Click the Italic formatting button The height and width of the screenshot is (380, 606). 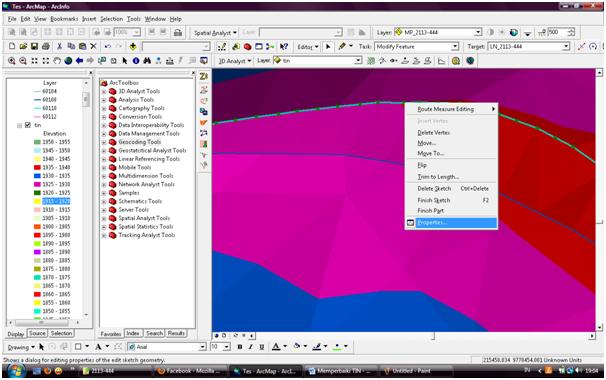250,347
